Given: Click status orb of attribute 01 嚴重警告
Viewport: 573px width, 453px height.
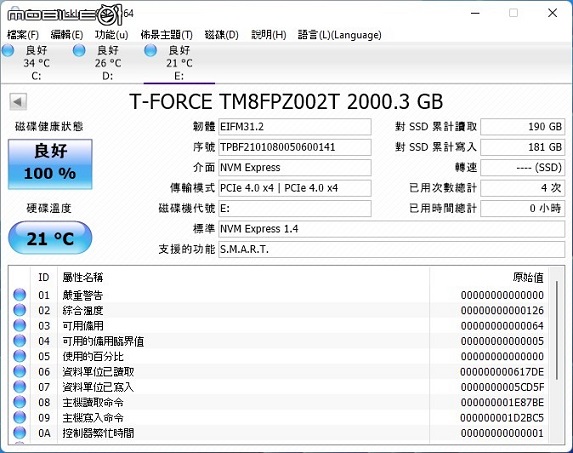Looking at the screenshot, I should tap(20, 295).
